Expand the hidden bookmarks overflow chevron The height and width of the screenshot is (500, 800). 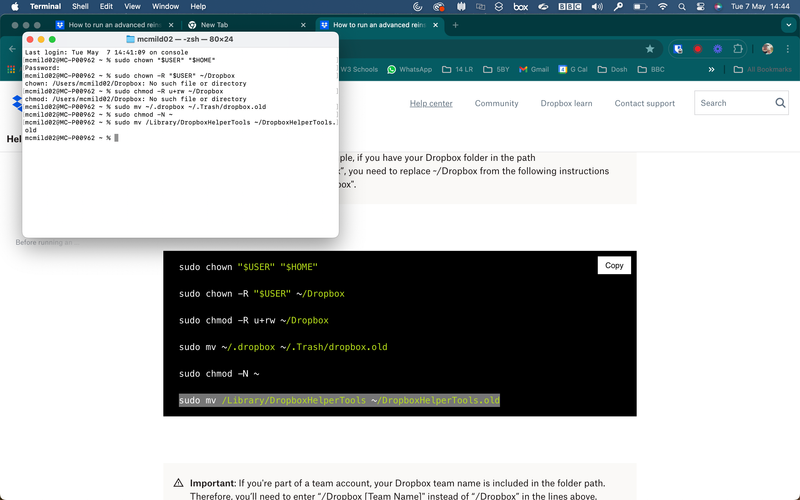tap(711, 70)
